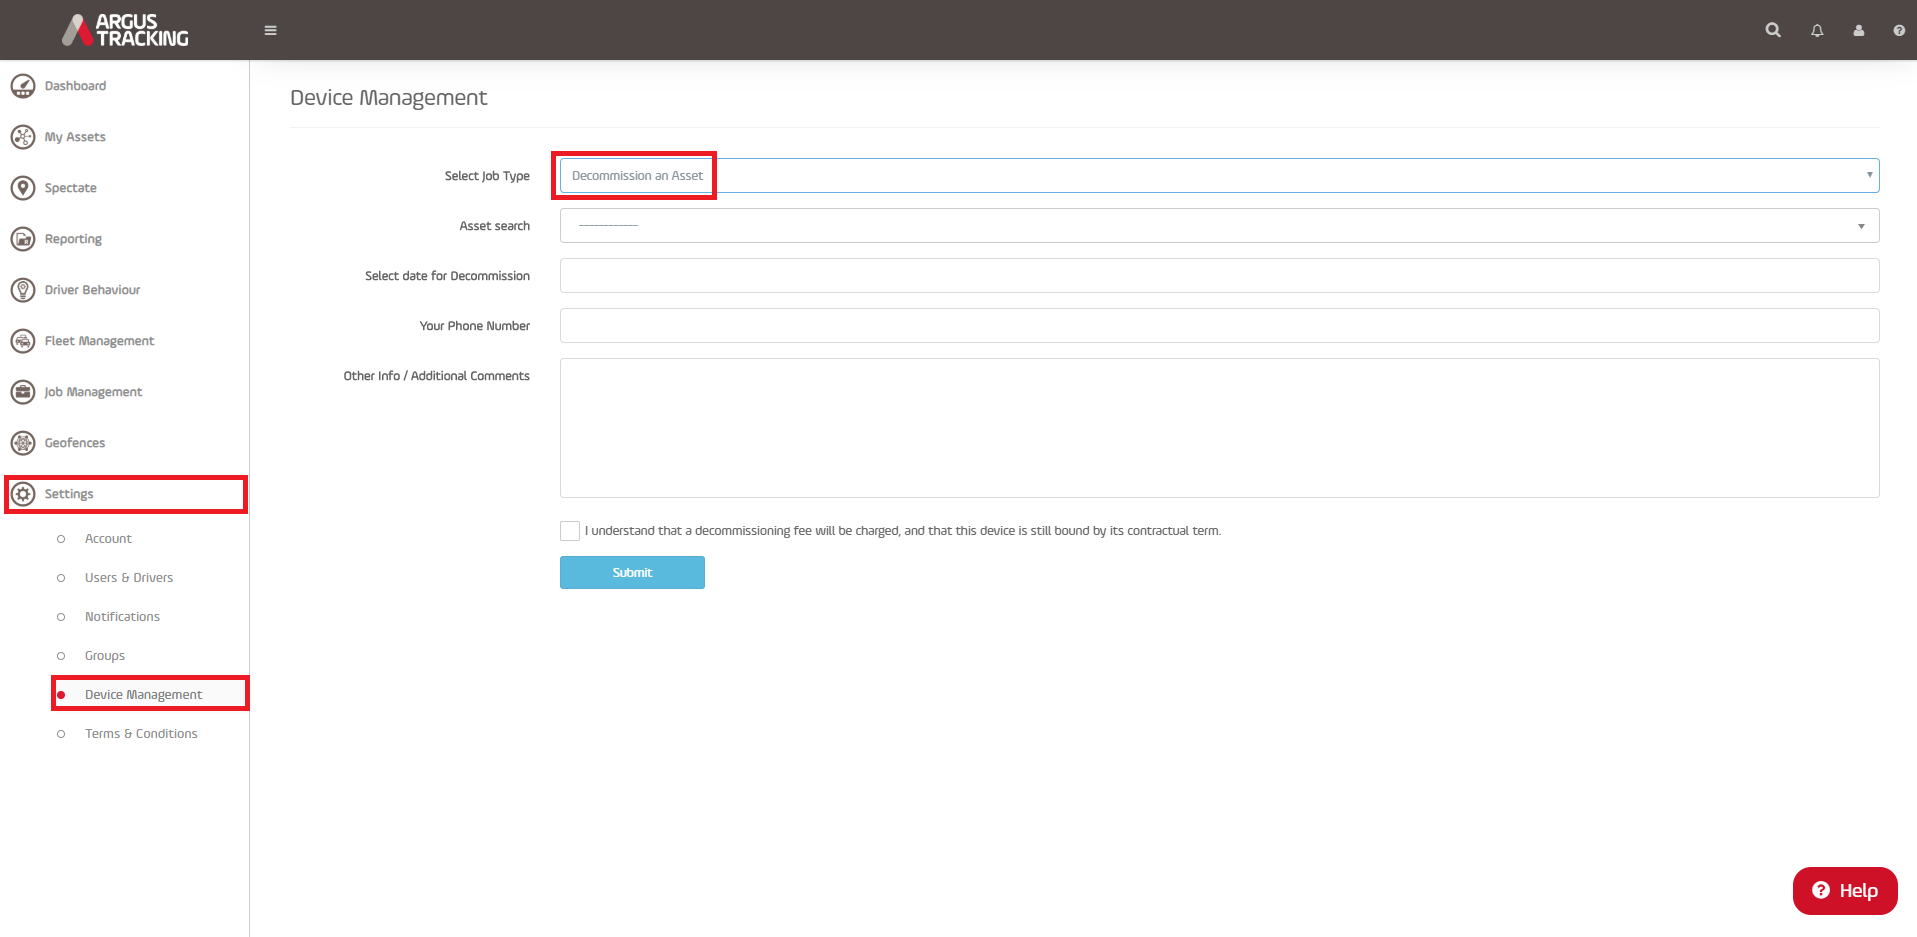Open Notifications submenu item
1917x937 pixels.
coord(122,617)
